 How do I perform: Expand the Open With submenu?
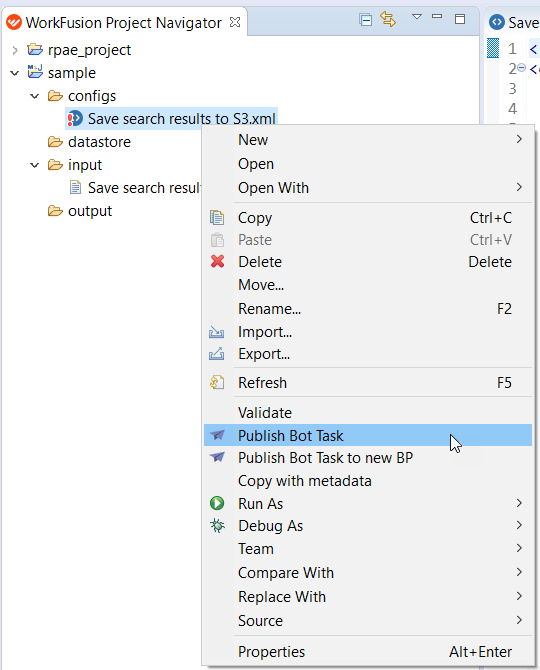point(368,188)
